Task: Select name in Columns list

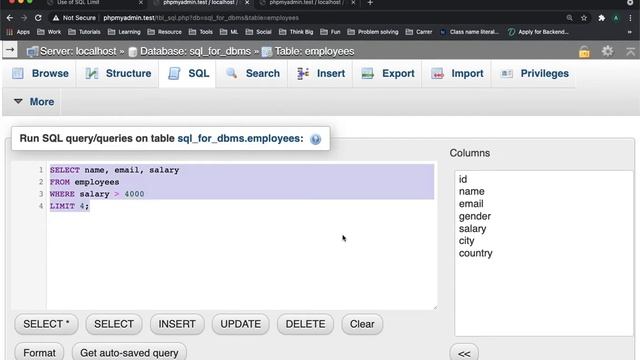Action: pyautogui.click(x=471, y=191)
